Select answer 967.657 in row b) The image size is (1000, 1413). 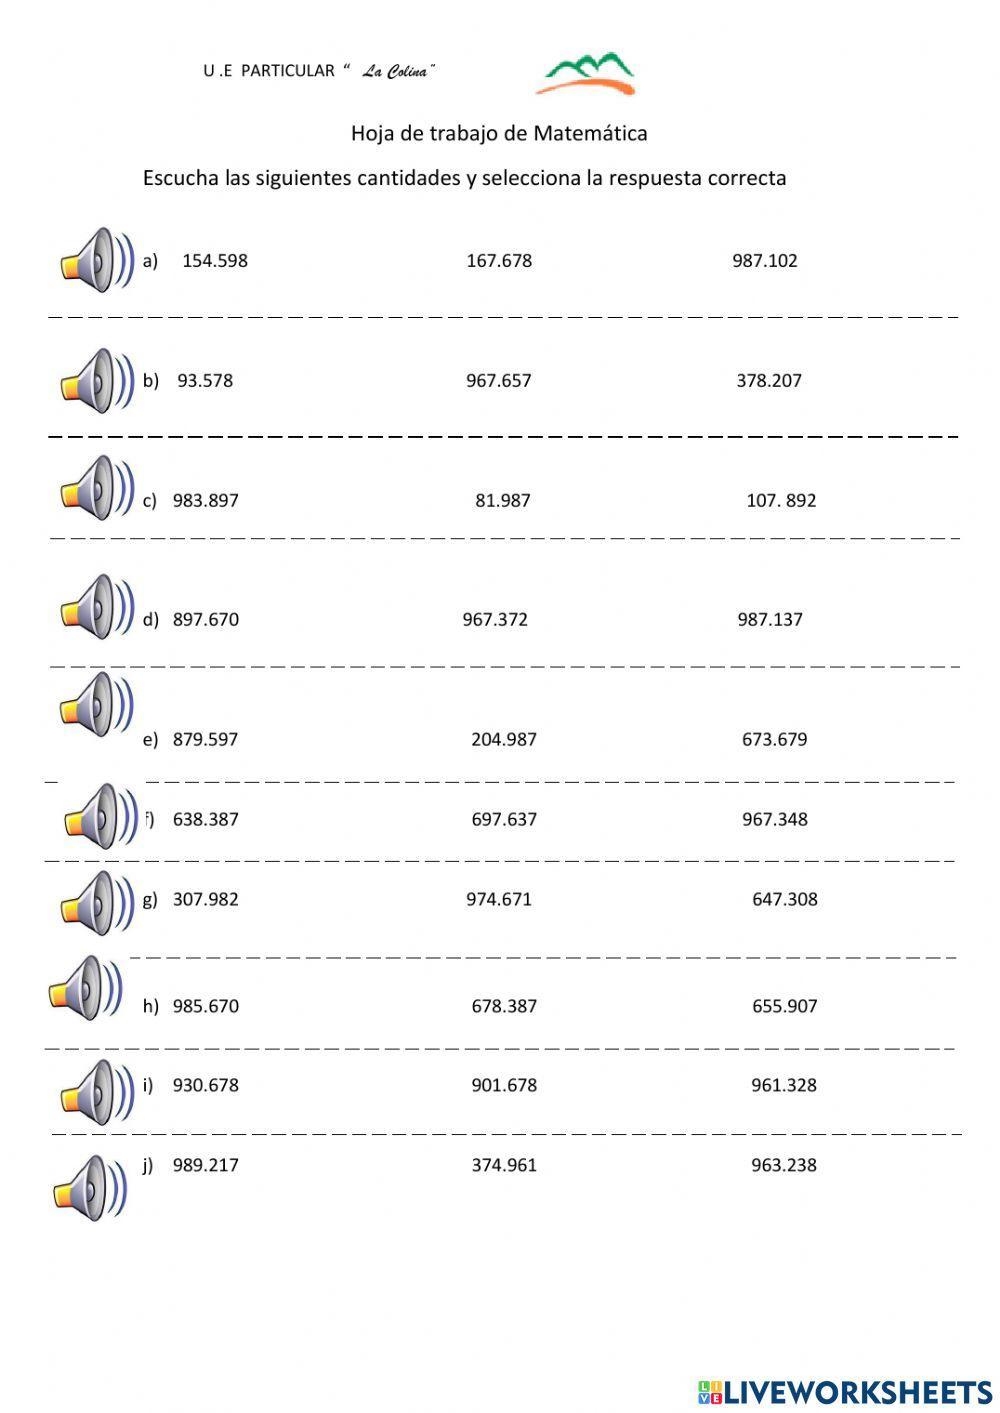(499, 381)
